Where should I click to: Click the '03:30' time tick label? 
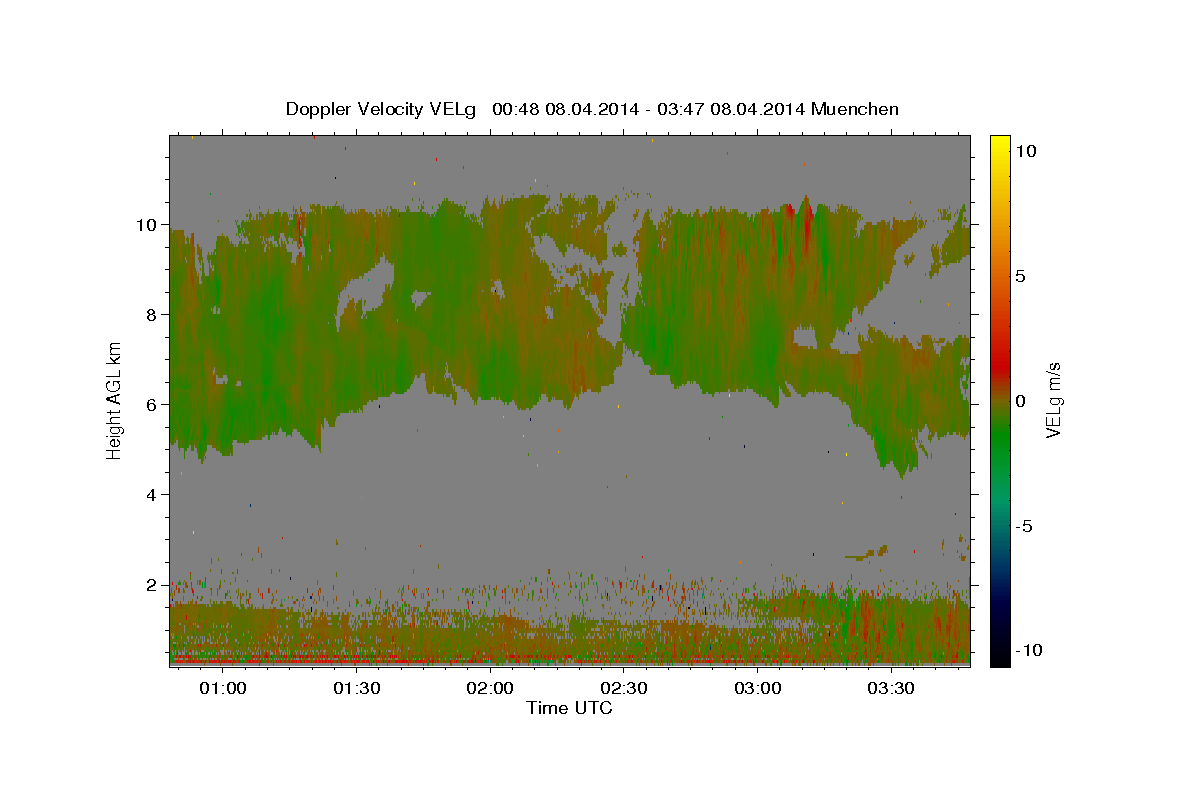tap(891, 689)
